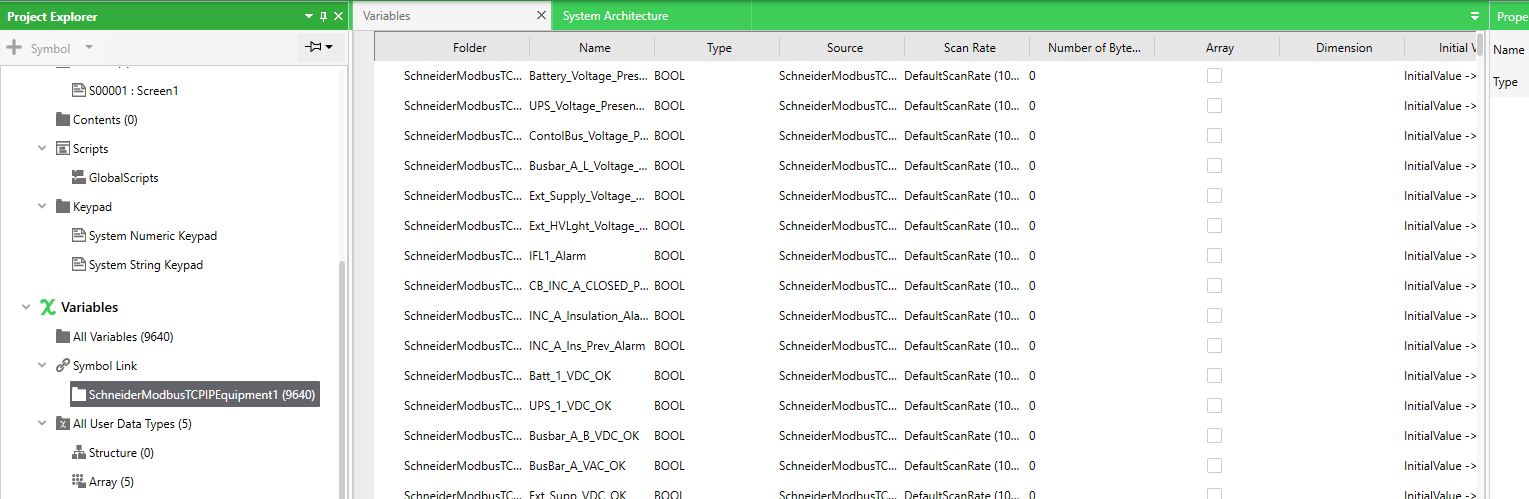Click the Contents (0) folder icon

click(x=63, y=119)
